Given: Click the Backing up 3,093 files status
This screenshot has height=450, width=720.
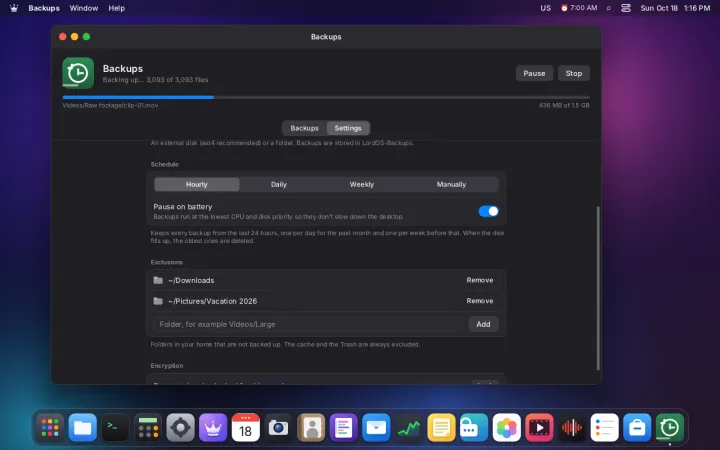Looking at the screenshot, I should tap(155, 79).
